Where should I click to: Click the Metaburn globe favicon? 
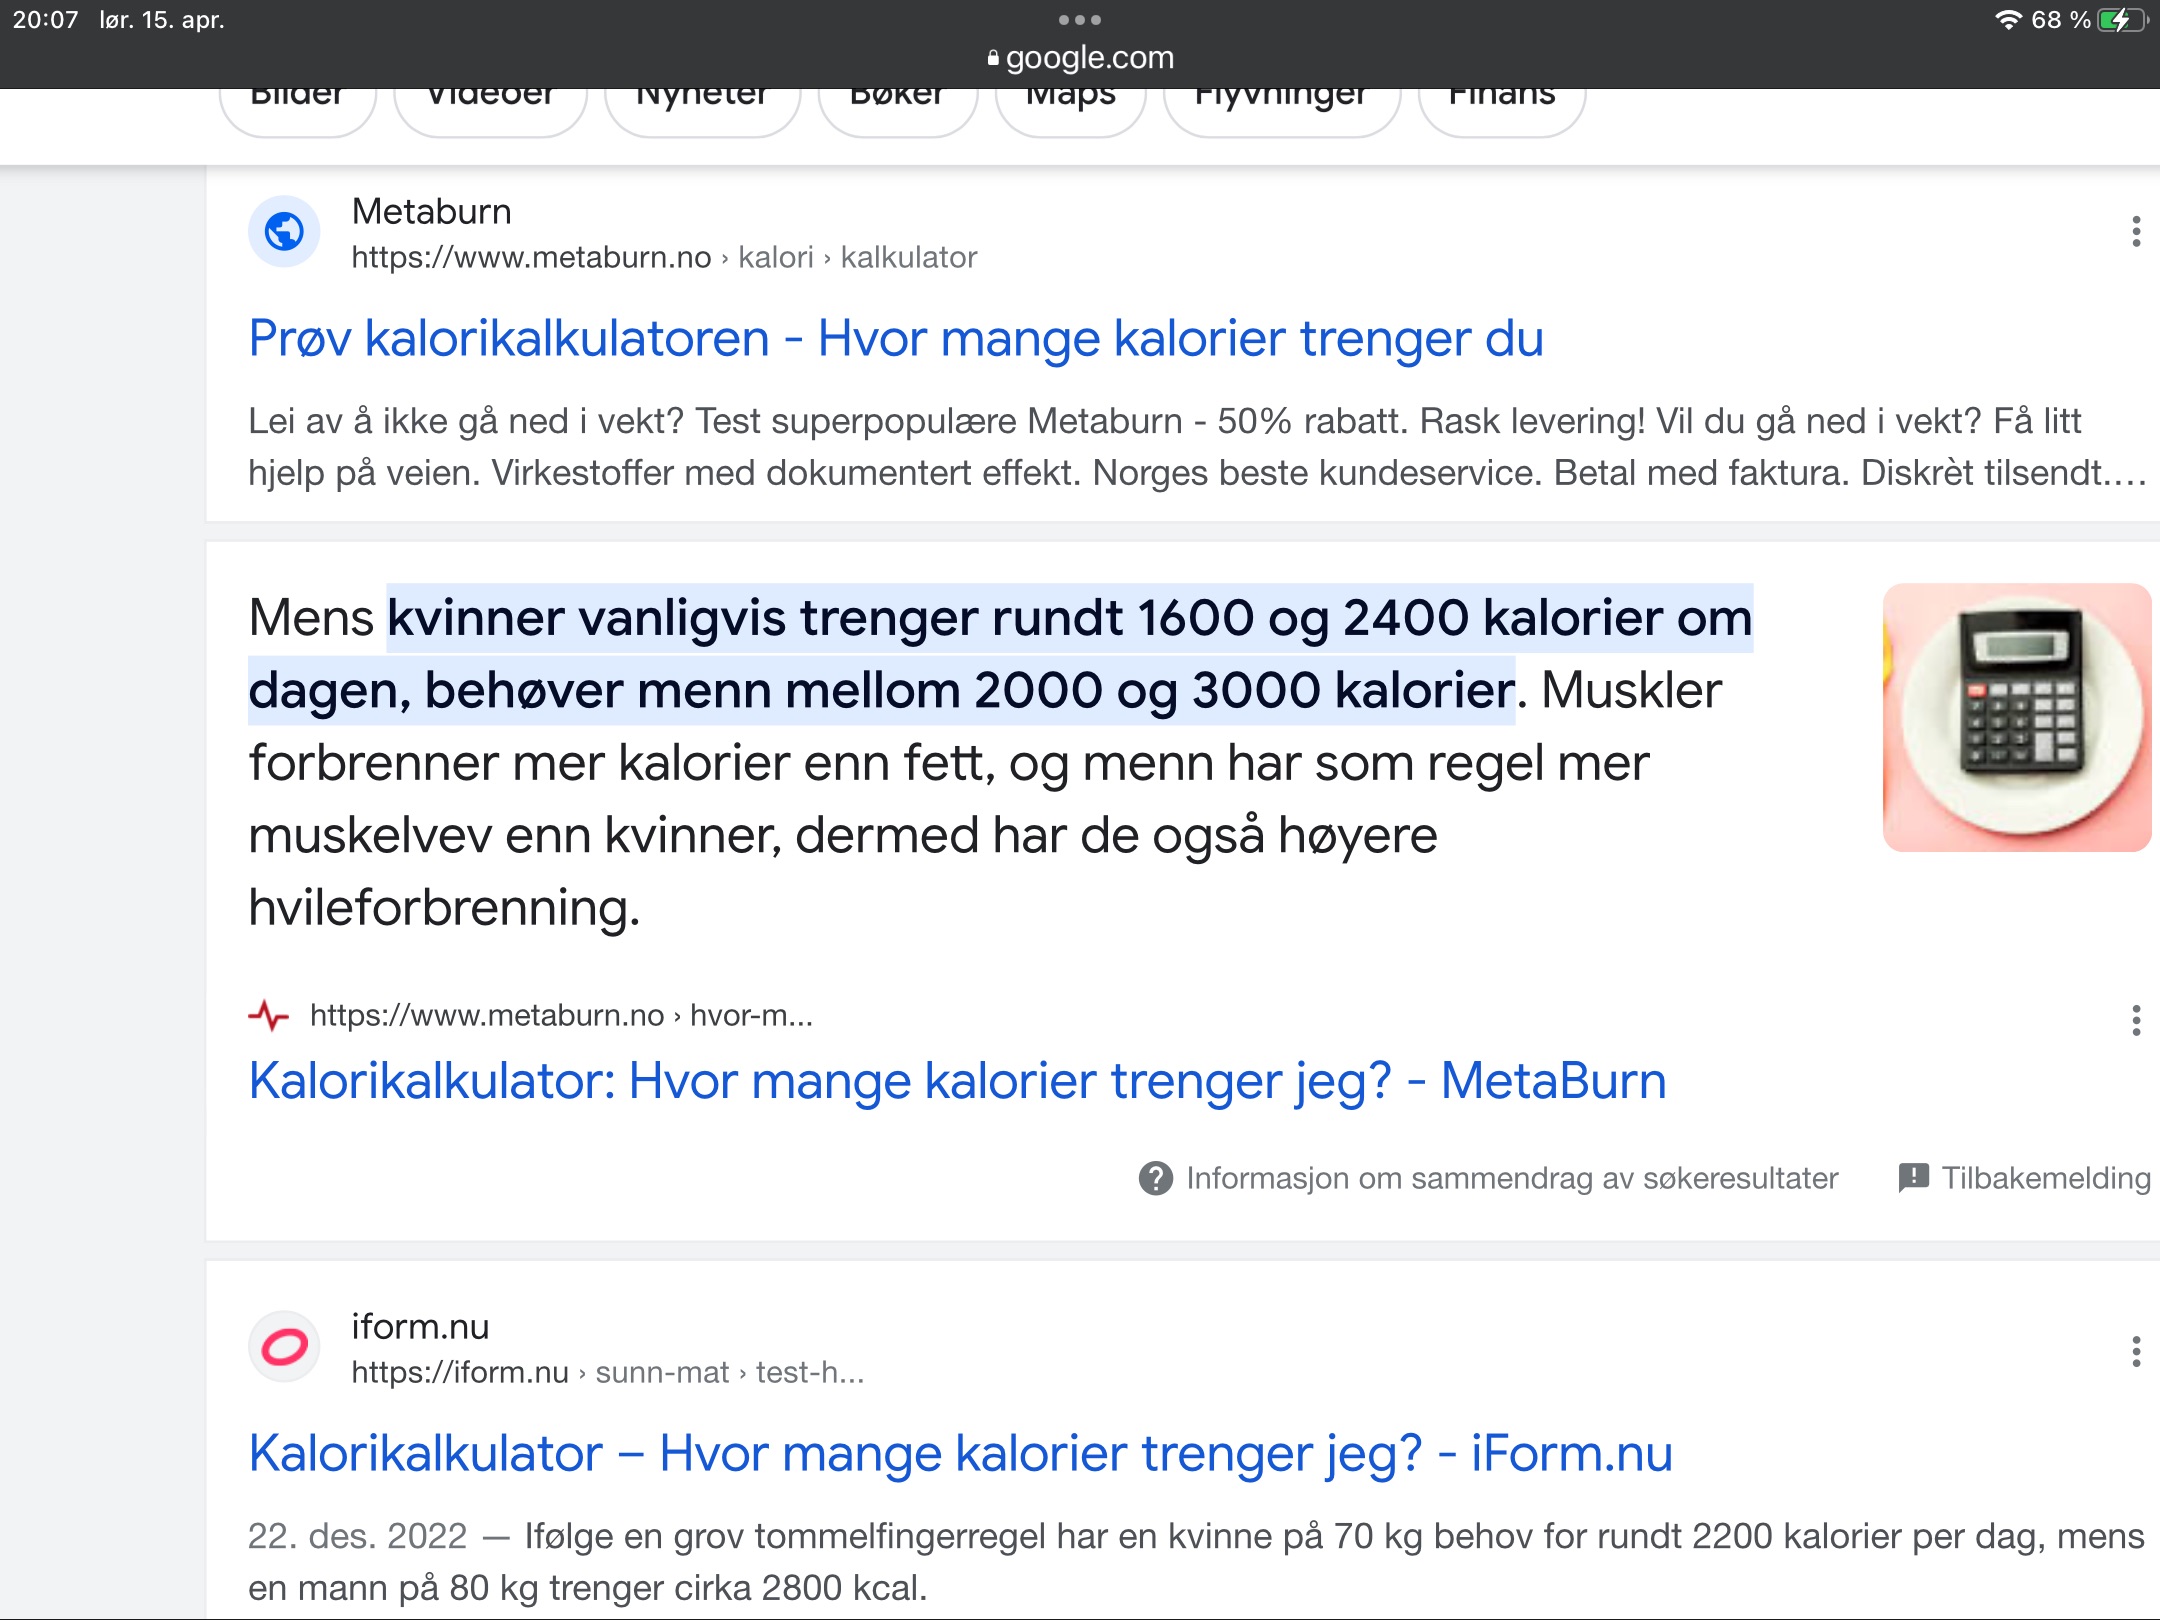pyautogui.click(x=284, y=232)
